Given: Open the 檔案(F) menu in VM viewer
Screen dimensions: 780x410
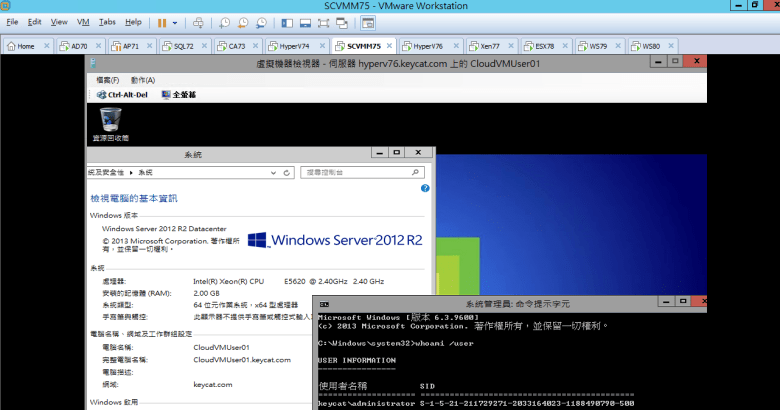Looking at the screenshot, I should (x=108, y=79).
